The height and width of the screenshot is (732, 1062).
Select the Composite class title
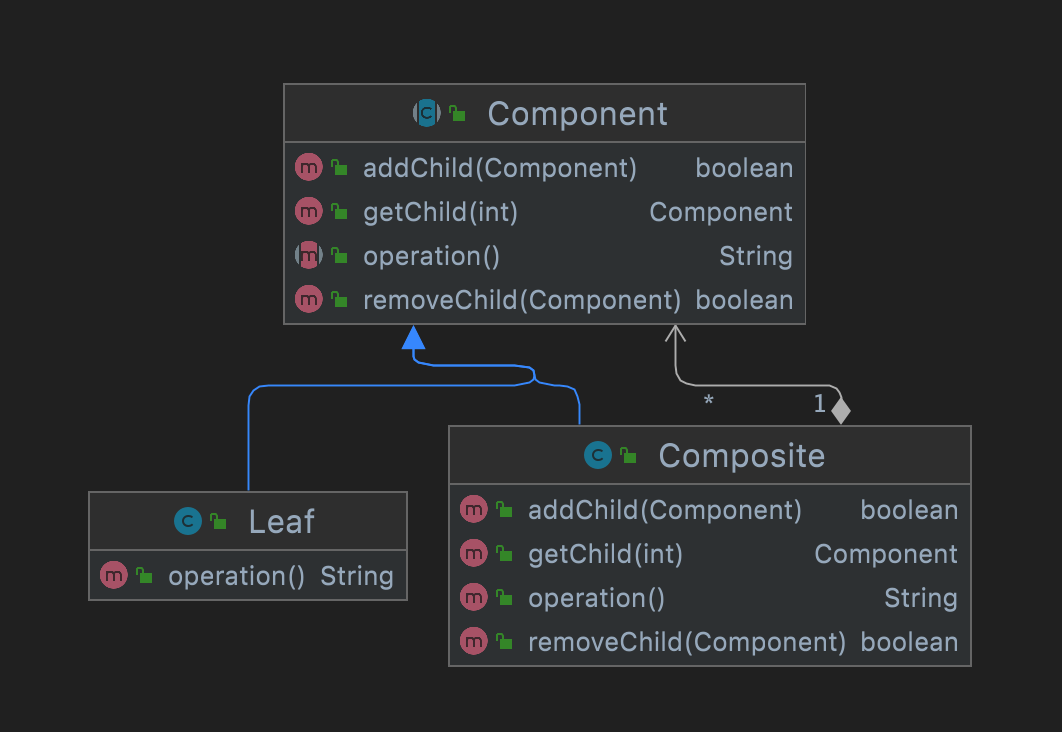click(741, 456)
